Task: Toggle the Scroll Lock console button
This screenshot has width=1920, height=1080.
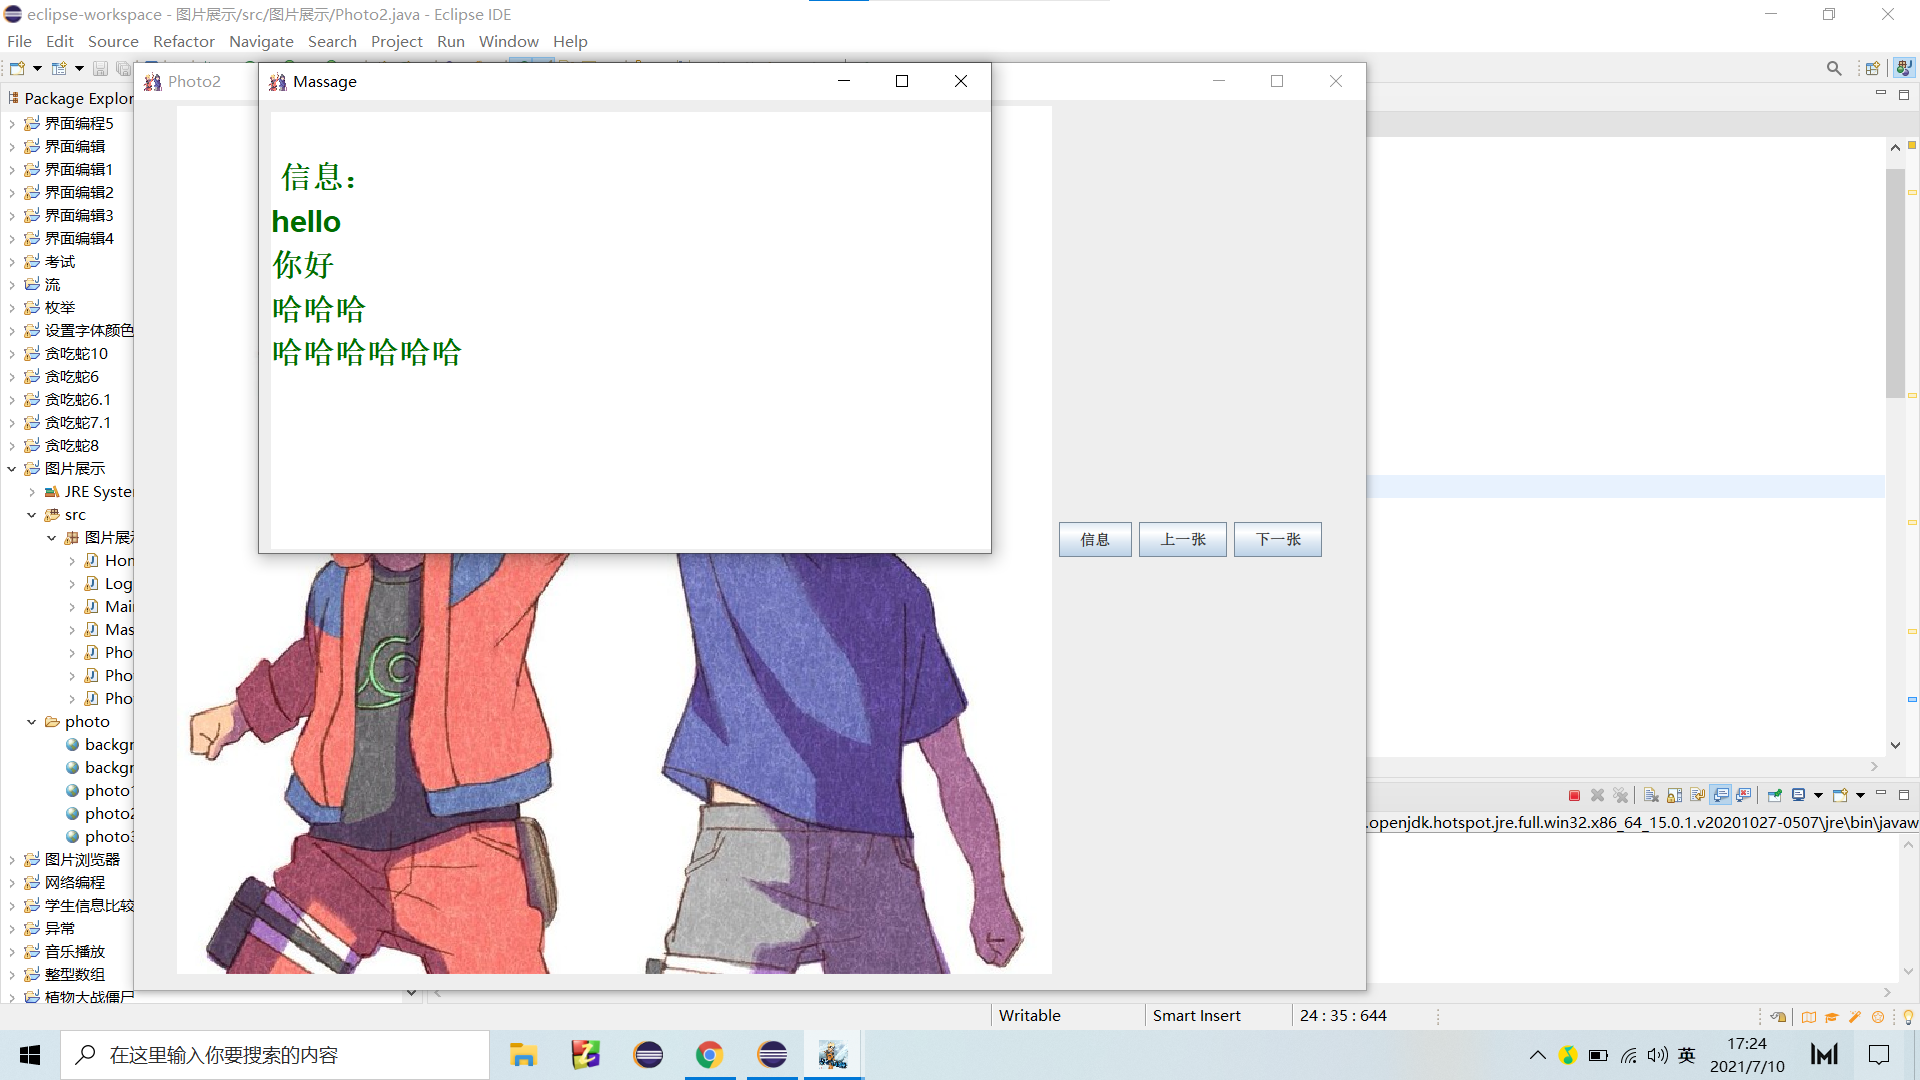Action: tap(1674, 795)
